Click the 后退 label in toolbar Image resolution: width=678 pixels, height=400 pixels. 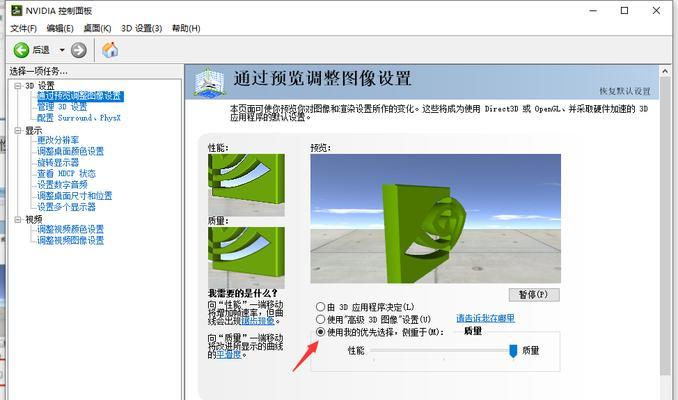pyautogui.click(x=41, y=50)
